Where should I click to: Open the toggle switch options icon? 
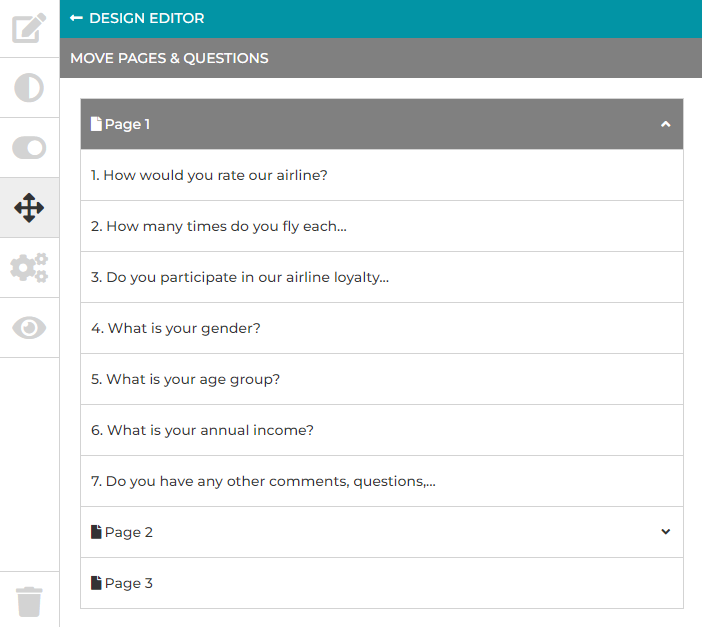pyautogui.click(x=29, y=148)
